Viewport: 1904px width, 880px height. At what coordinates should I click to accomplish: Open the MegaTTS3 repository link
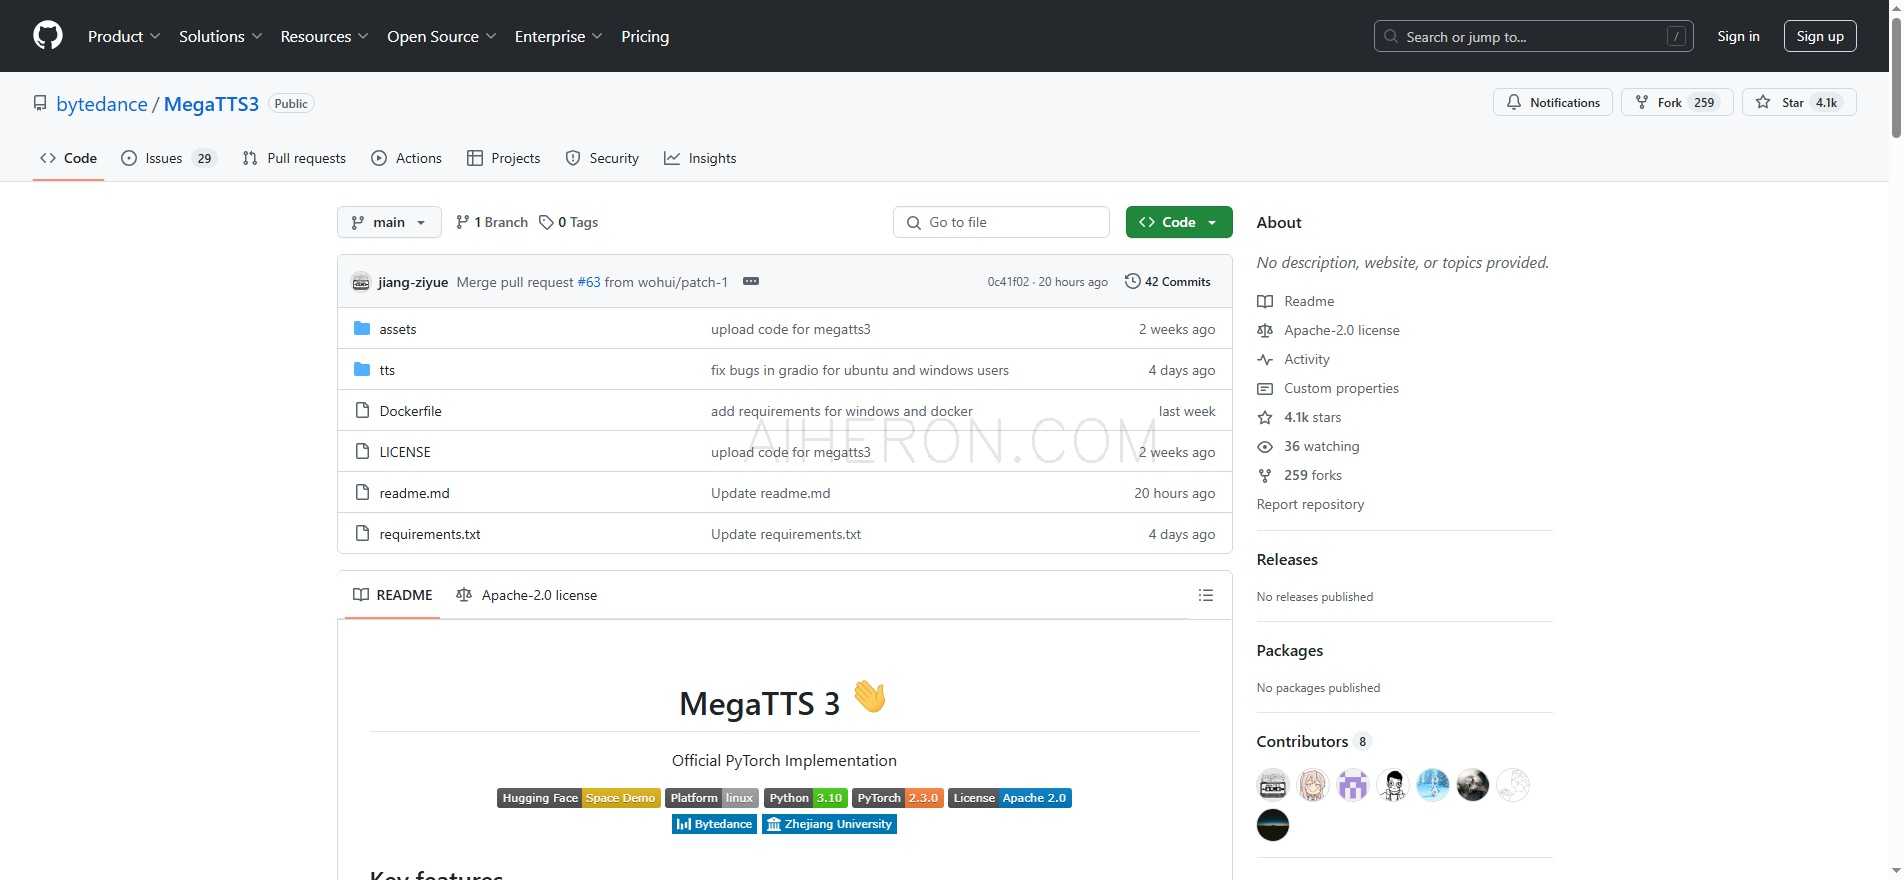click(x=211, y=104)
